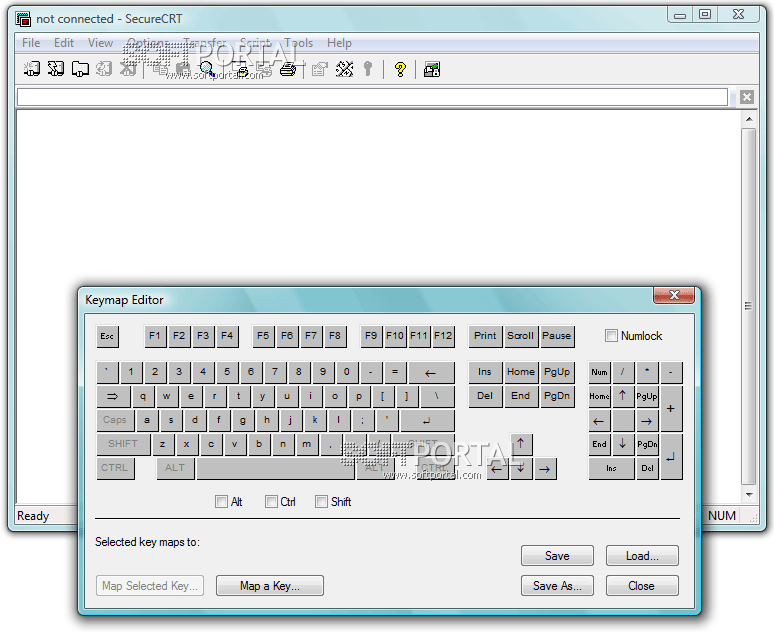The image size is (774, 632).
Task: Select the Caps key on the keymap
Action: click(x=116, y=420)
